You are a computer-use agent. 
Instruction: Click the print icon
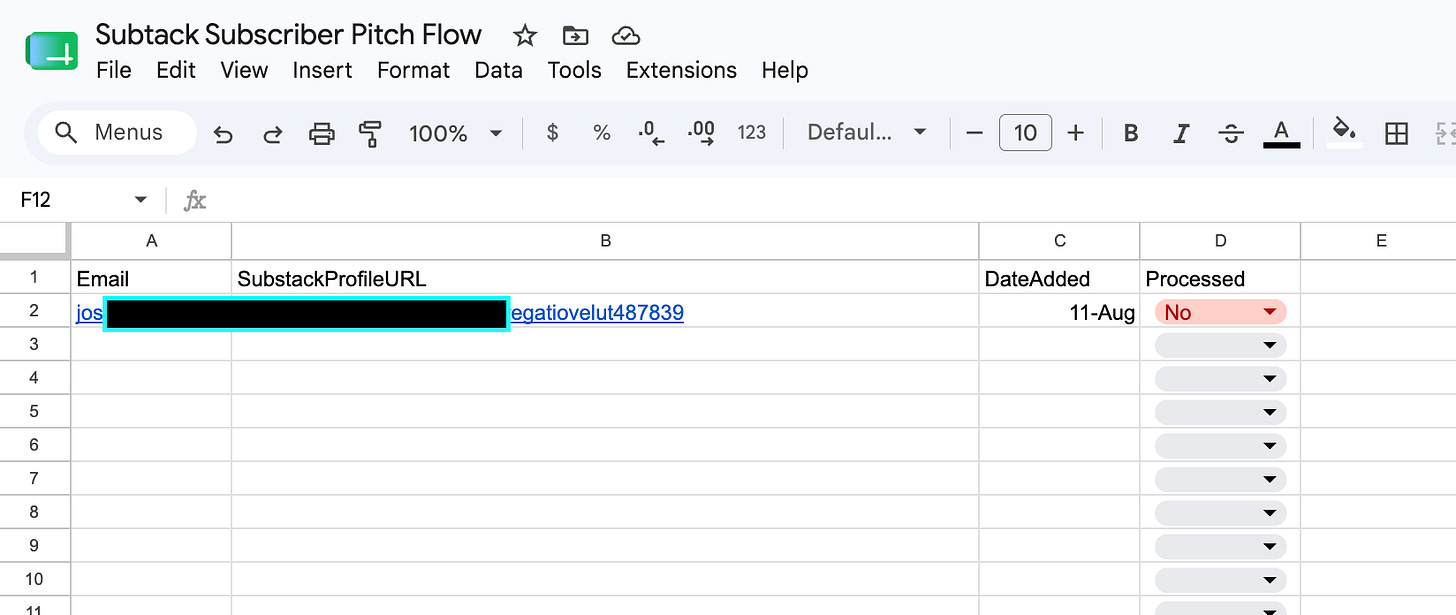tap(322, 133)
